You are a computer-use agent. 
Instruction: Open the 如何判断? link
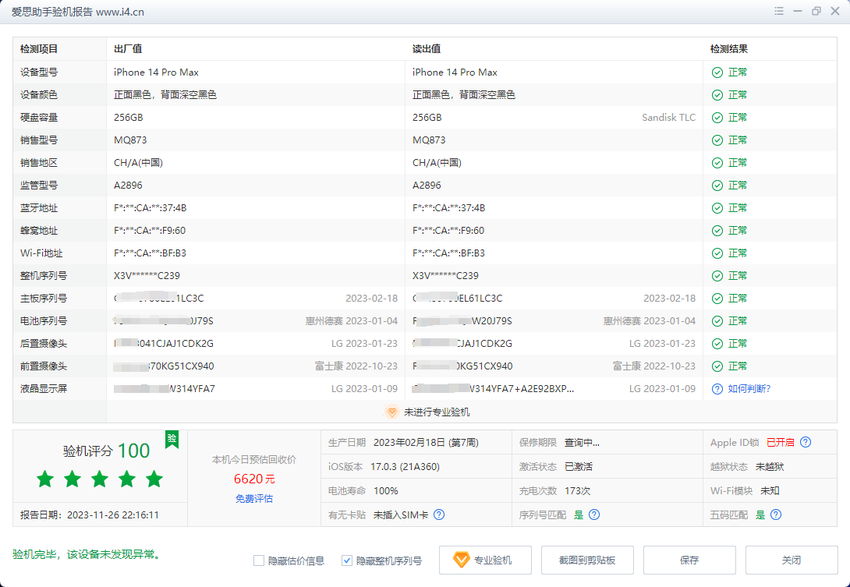click(x=749, y=389)
